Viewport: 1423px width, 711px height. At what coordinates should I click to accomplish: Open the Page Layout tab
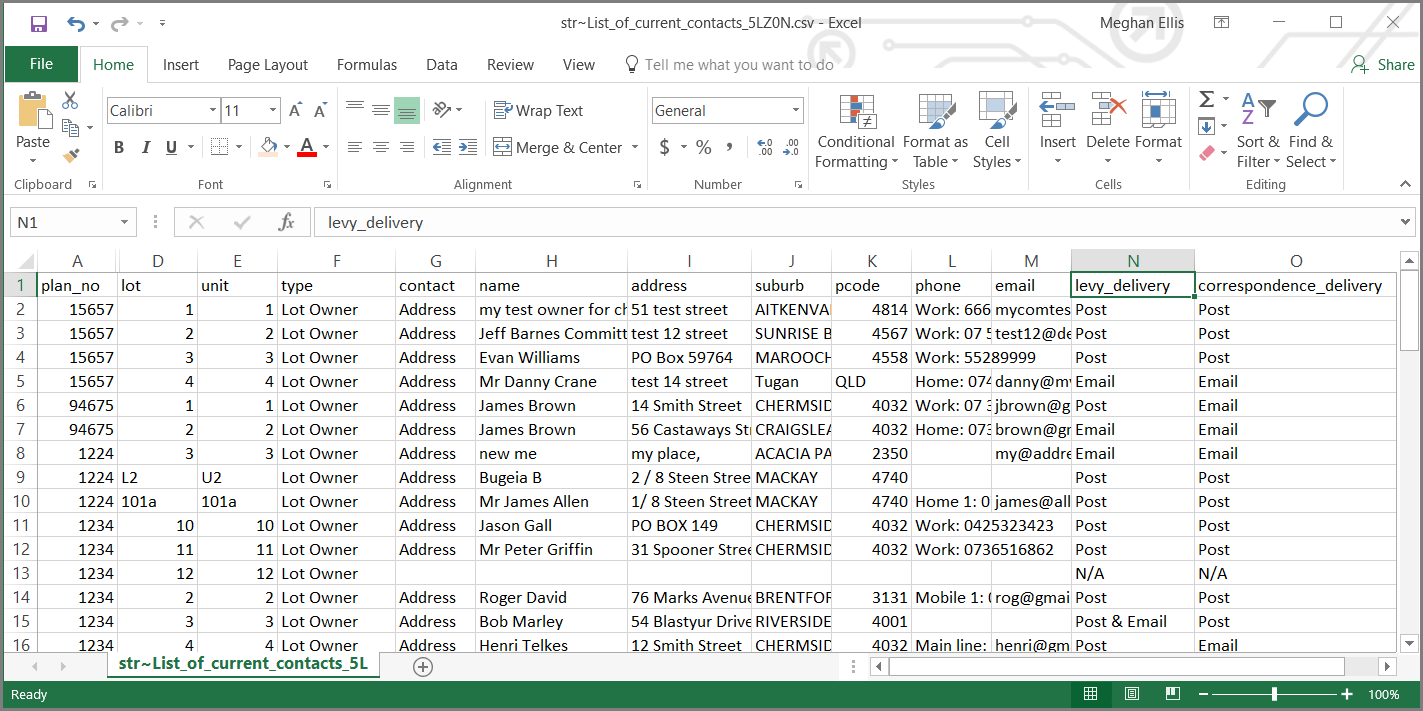pos(267,65)
